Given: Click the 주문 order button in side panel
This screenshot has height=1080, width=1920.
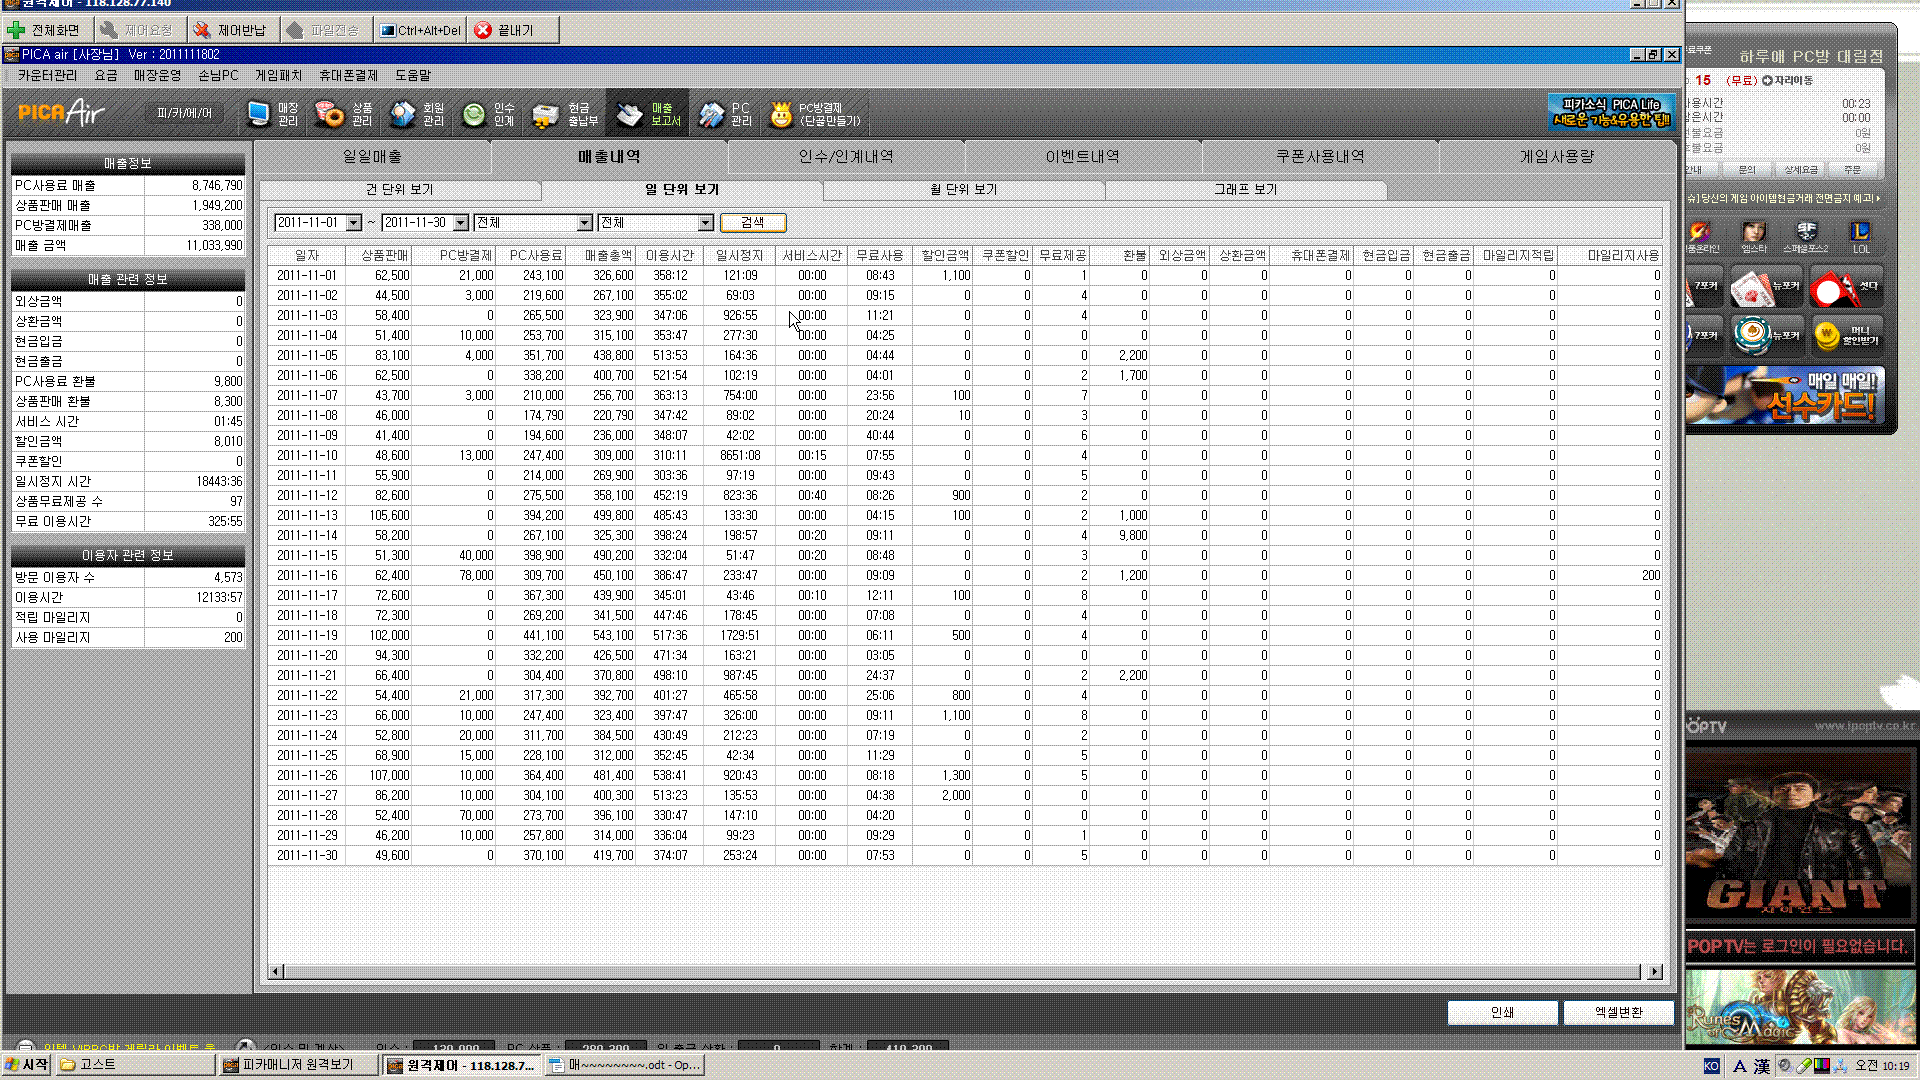Looking at the screenshot, I should coord(1853,170).
